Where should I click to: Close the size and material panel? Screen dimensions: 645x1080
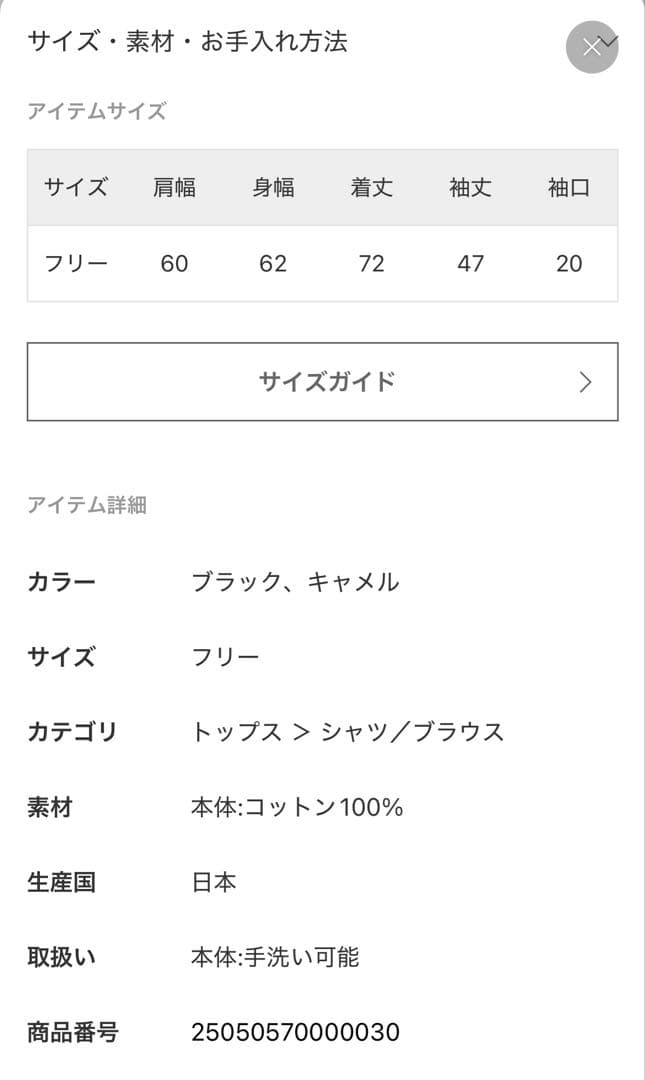tap(591, 47)
